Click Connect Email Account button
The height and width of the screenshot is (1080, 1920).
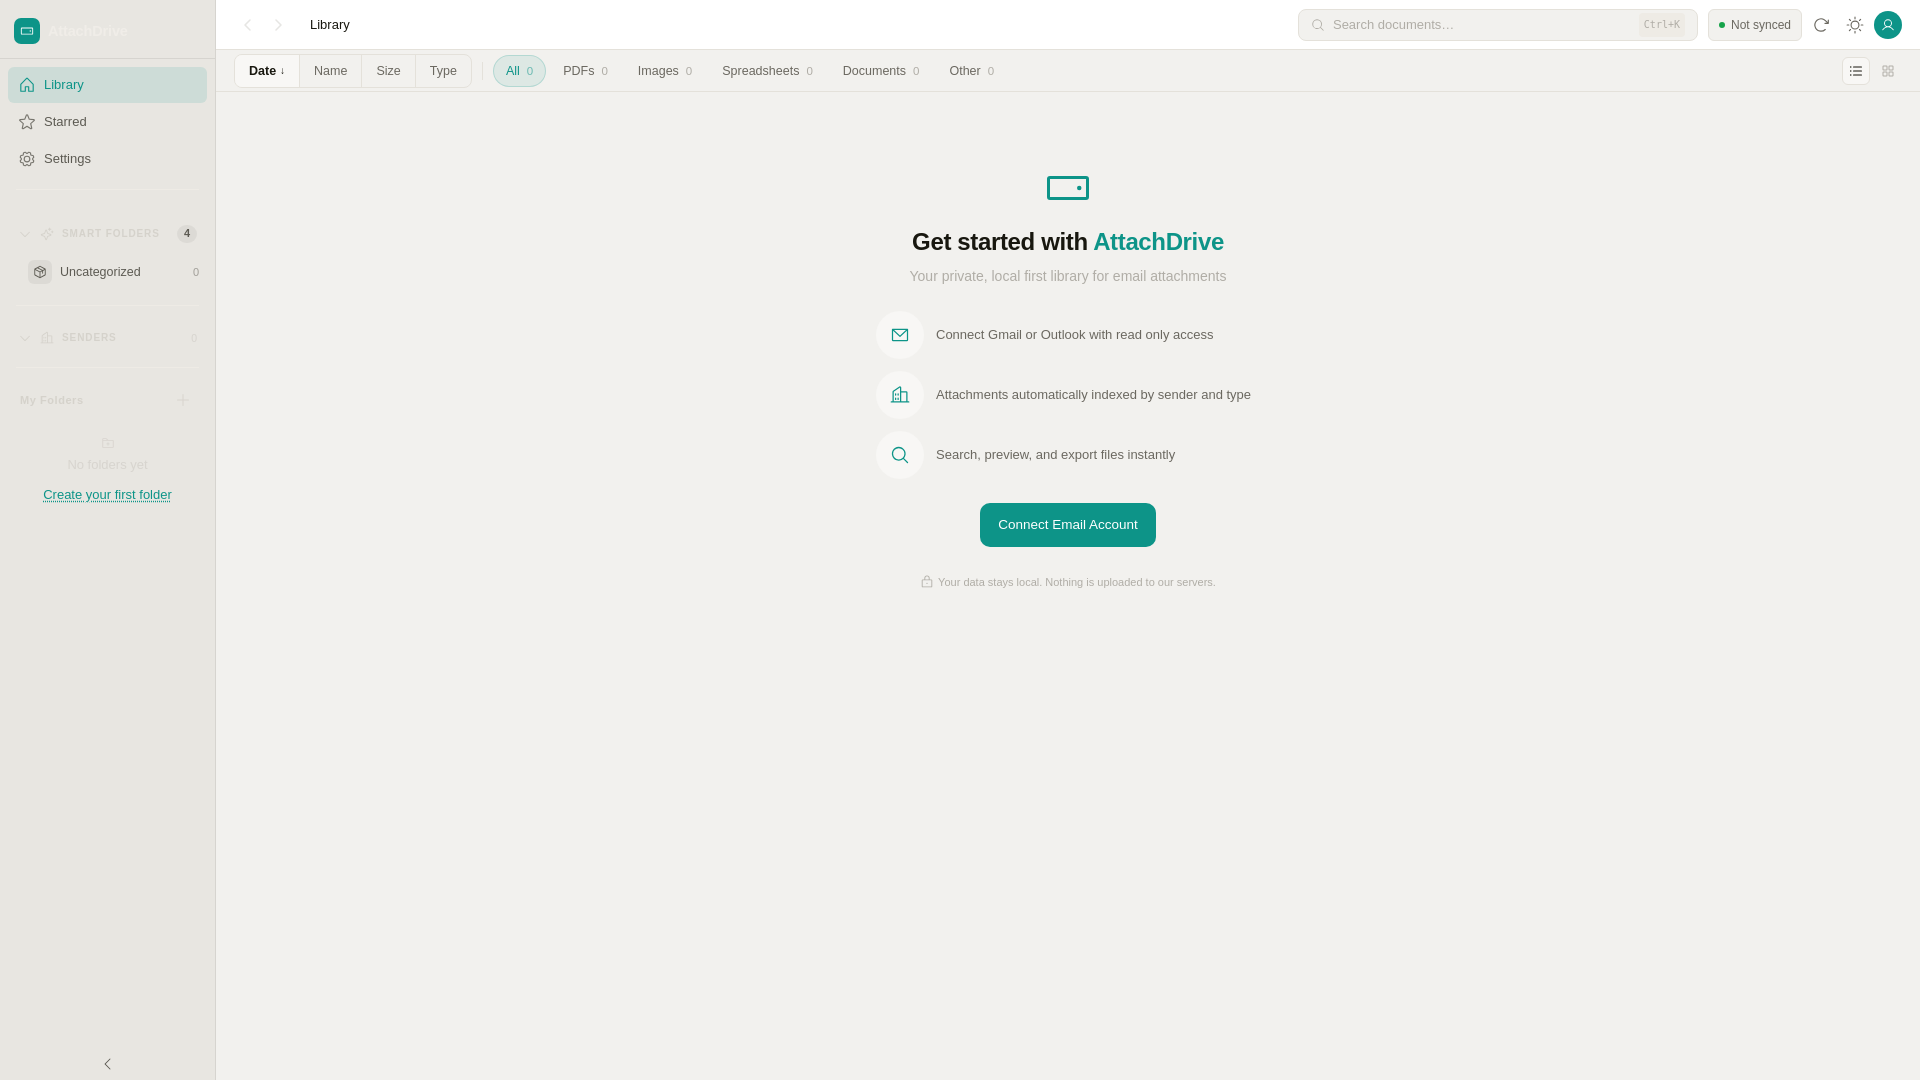tap(1067, 525)
